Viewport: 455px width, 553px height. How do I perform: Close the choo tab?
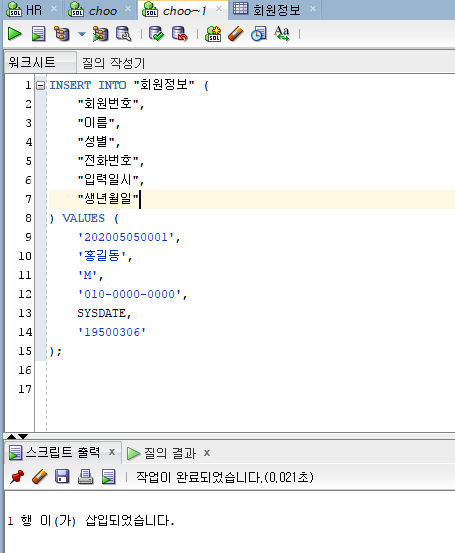click(x=128, y=9)
